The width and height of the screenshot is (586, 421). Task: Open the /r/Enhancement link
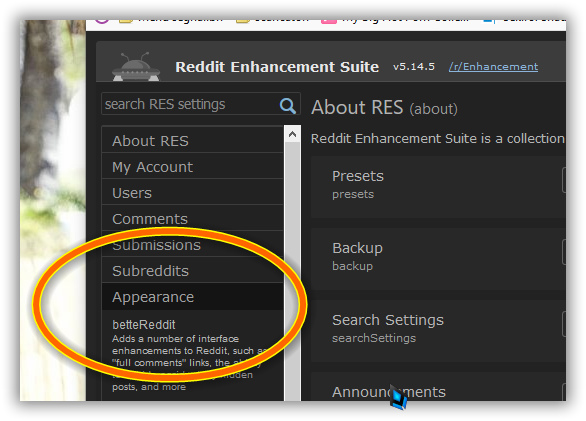coord(493,67)
